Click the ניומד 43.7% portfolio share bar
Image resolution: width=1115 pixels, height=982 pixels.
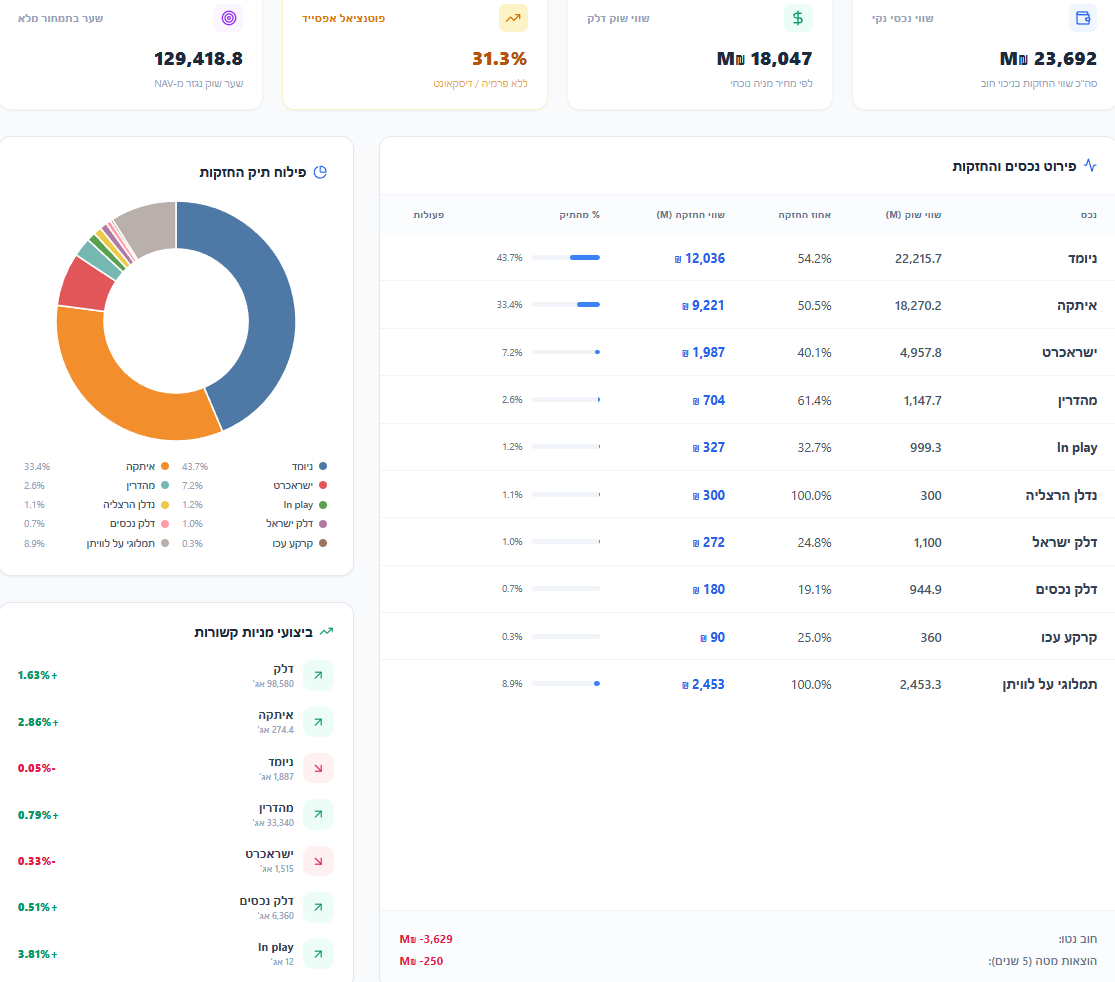coord(566,257)
